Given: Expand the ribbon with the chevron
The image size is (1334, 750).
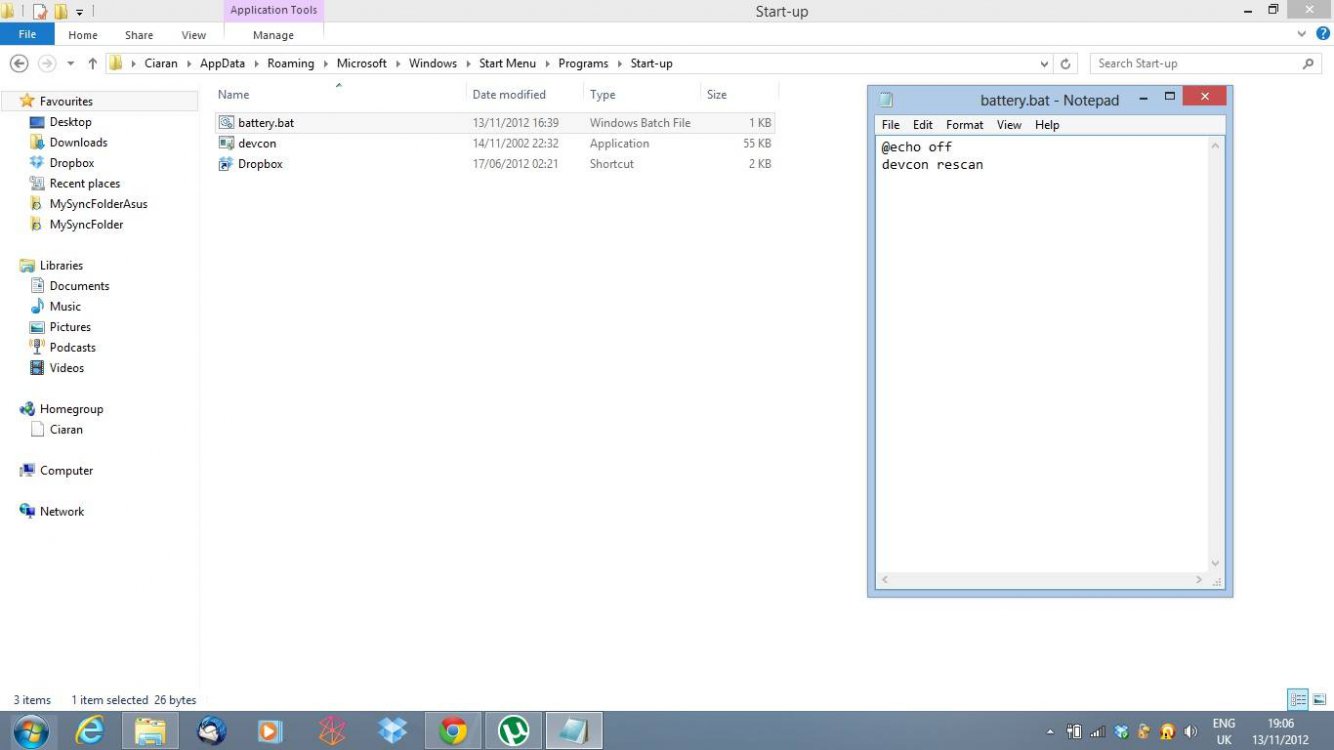Looking at the screenshot, I should [x=1302, y=34].
